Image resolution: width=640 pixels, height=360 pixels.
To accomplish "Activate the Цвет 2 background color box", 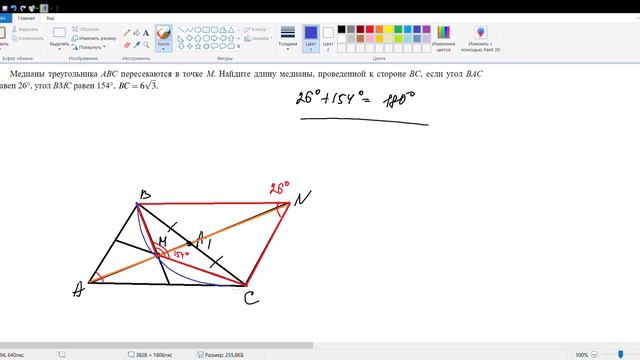I will click(328, 38).
